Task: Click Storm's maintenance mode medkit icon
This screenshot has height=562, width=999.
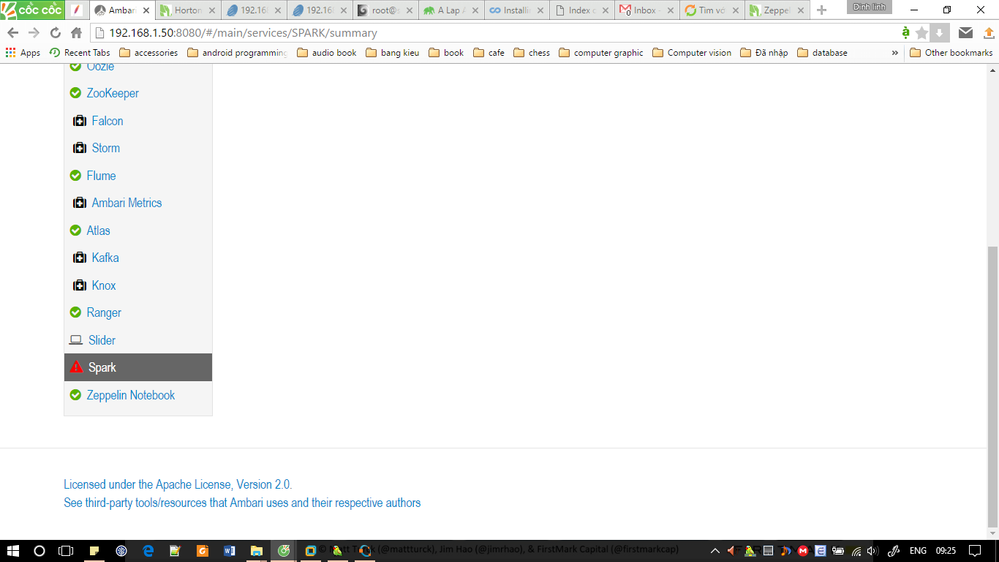Action: point(80,148)
